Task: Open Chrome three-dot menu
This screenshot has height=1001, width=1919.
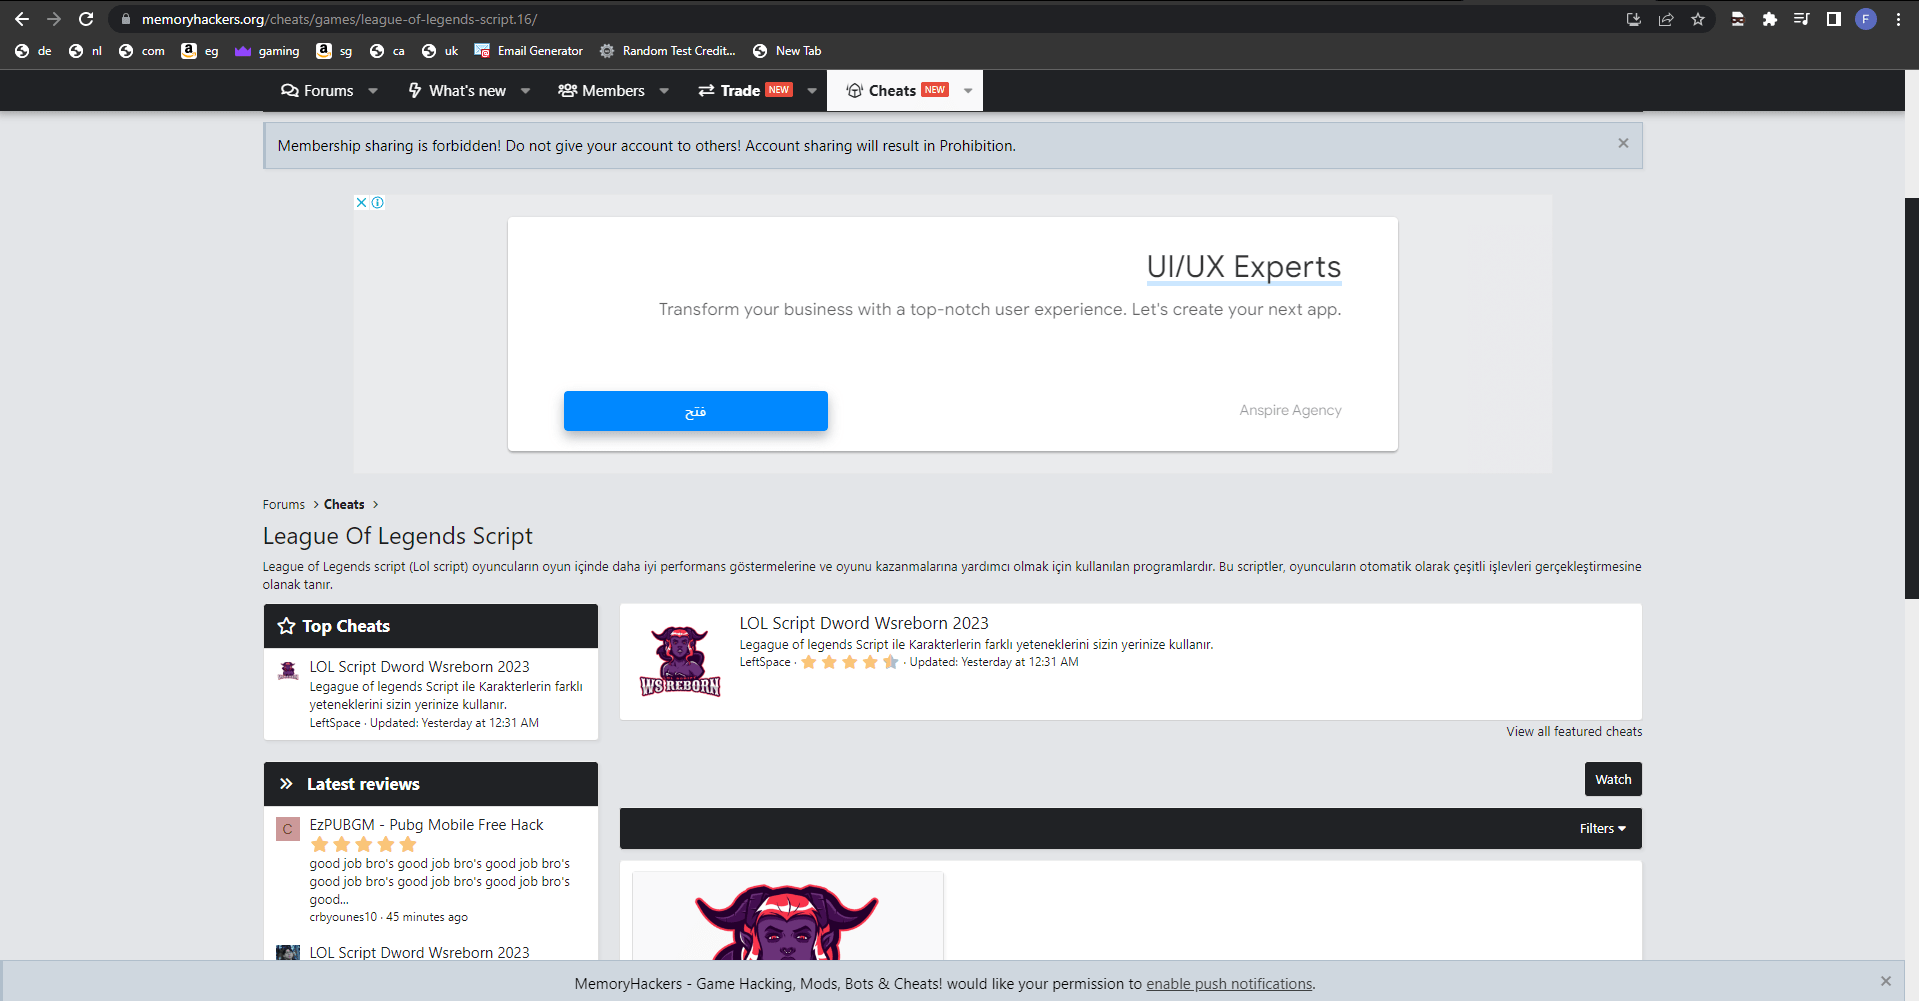Action: tap(1898, 19)
